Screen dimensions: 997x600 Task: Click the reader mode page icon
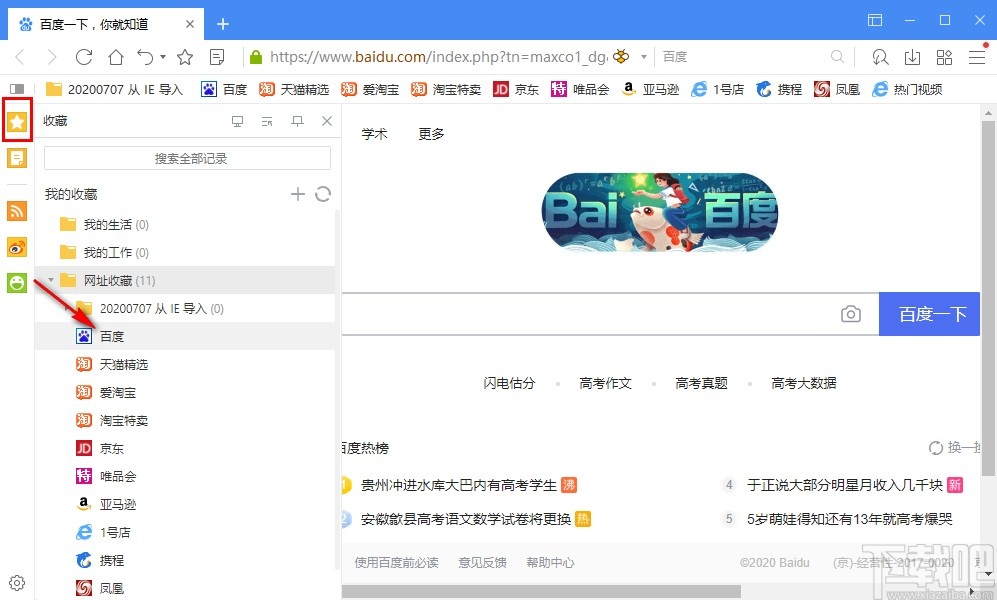click(217, 57)
